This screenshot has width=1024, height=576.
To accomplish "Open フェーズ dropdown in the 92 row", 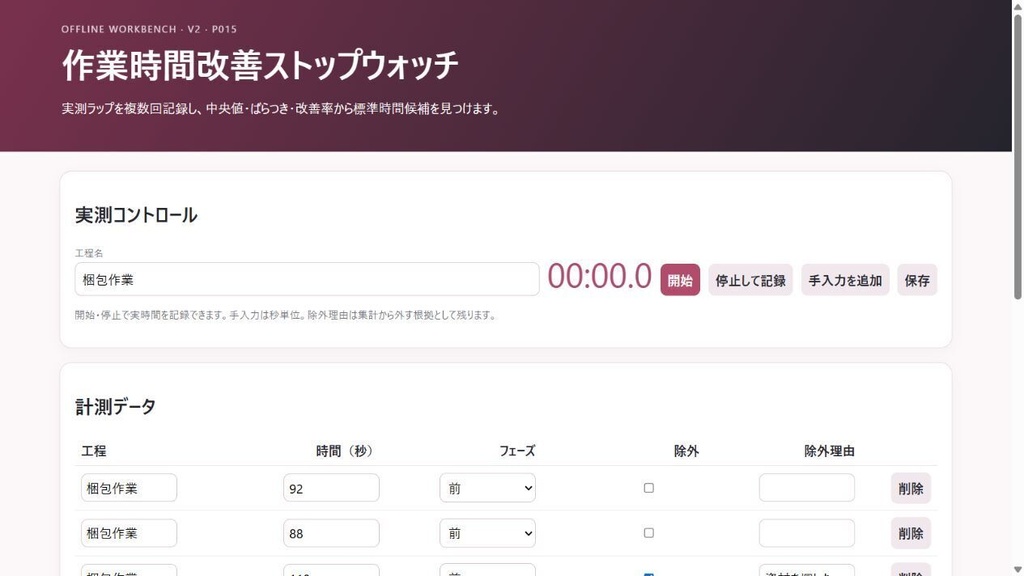I will 488,488.
